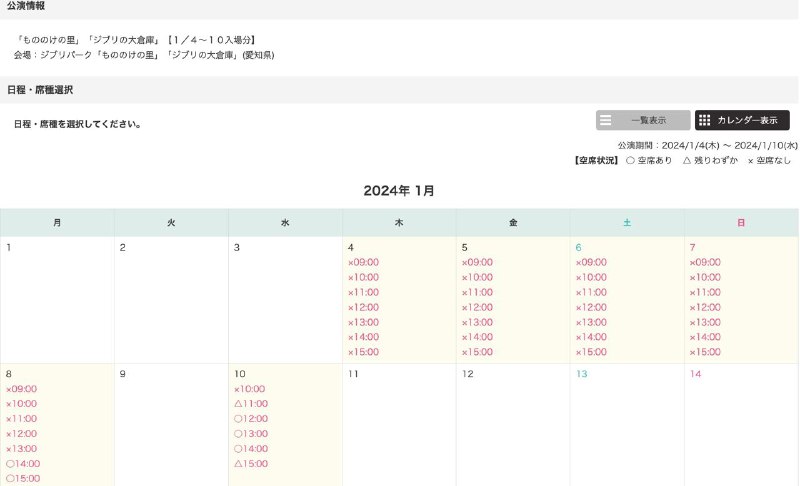This screenshot has height=486, width=800.
Task: Click the ×13:00 slot on Monday January 8
Action: (22, 449)
